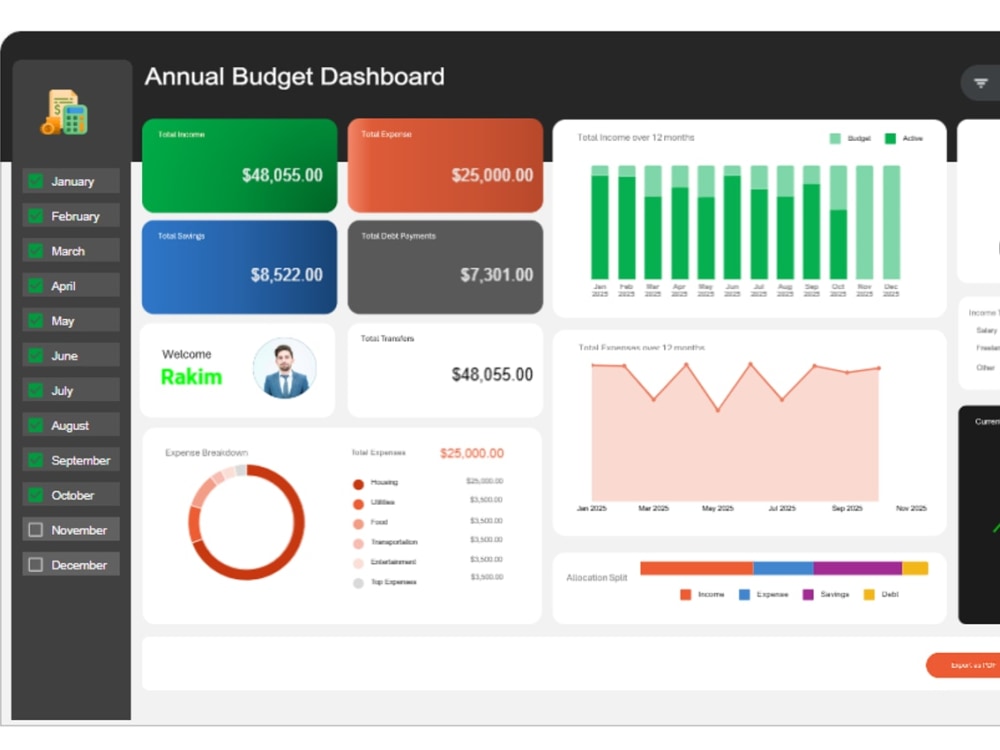Click the purple Savings legend swatch
Viewport: 1000px width, 750px height.
(x=808, y=594)
